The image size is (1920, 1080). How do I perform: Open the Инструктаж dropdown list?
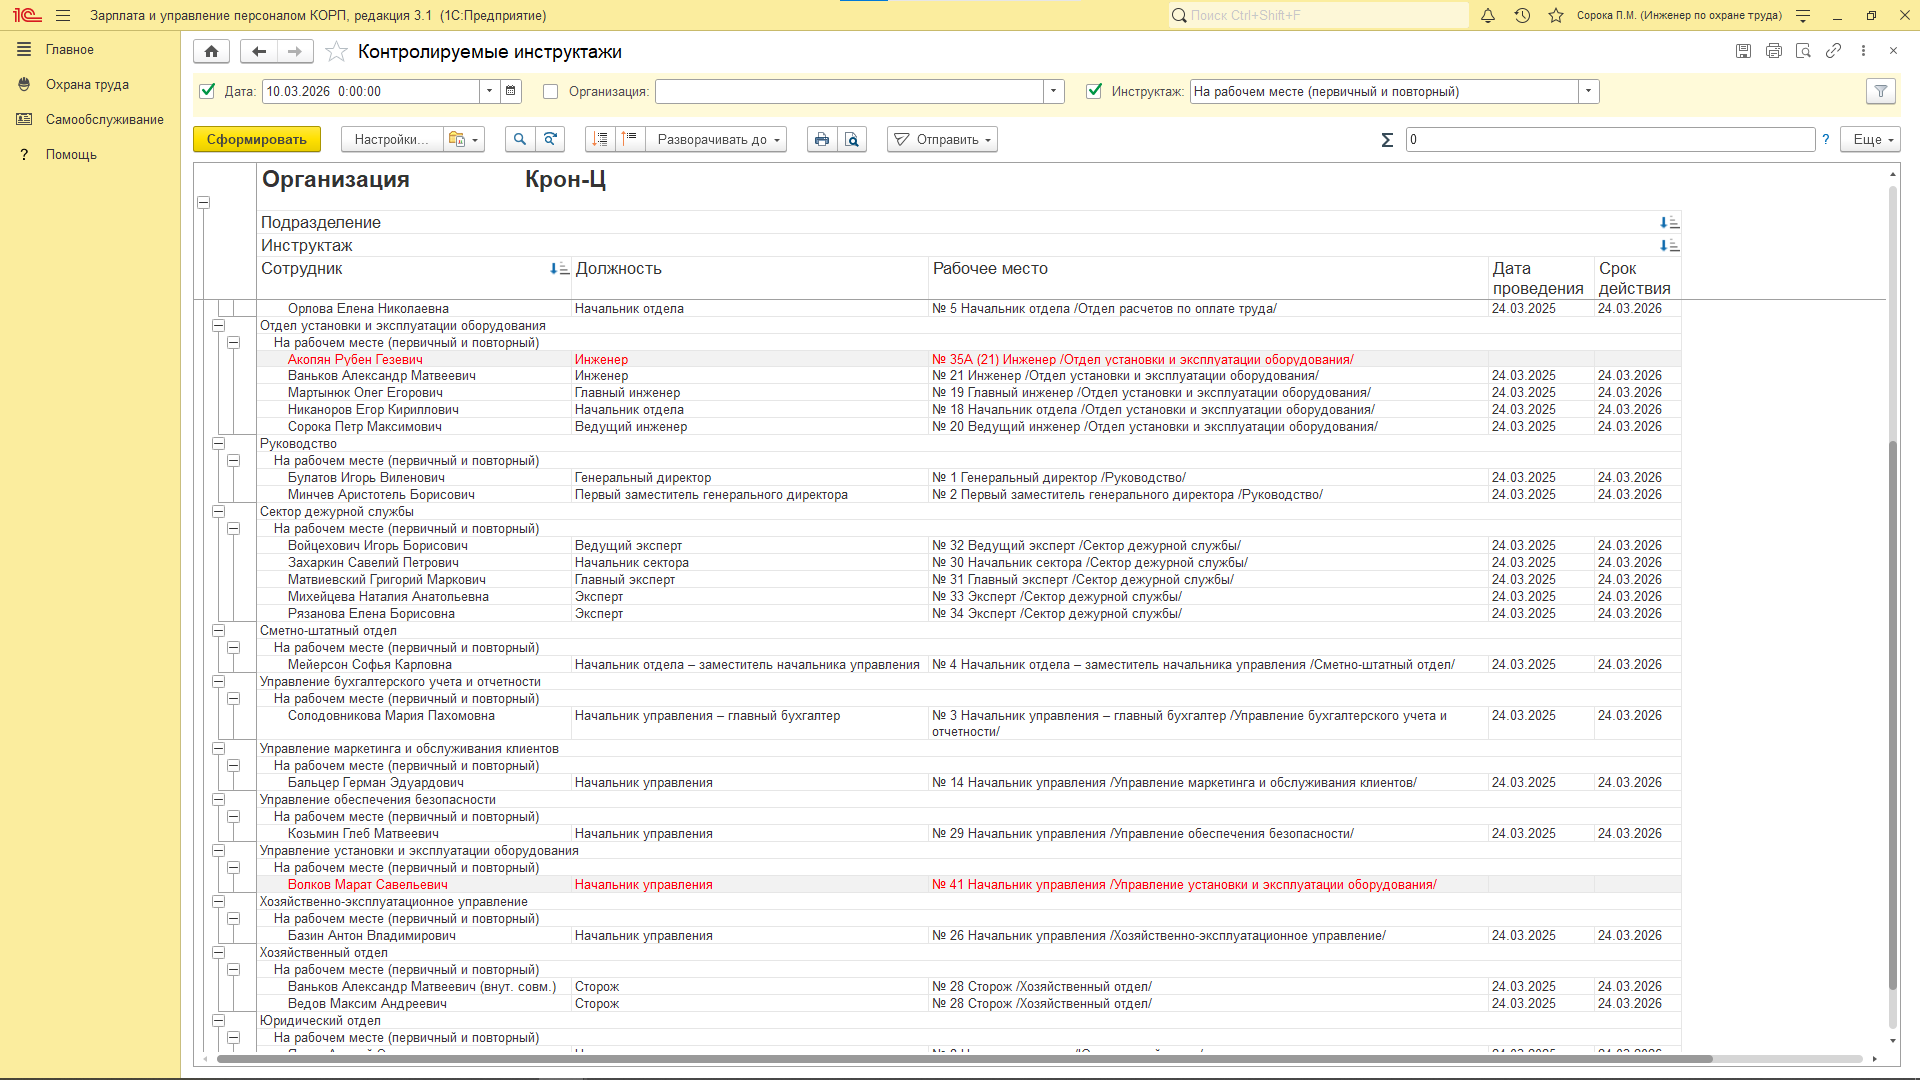click(1588, 91)
